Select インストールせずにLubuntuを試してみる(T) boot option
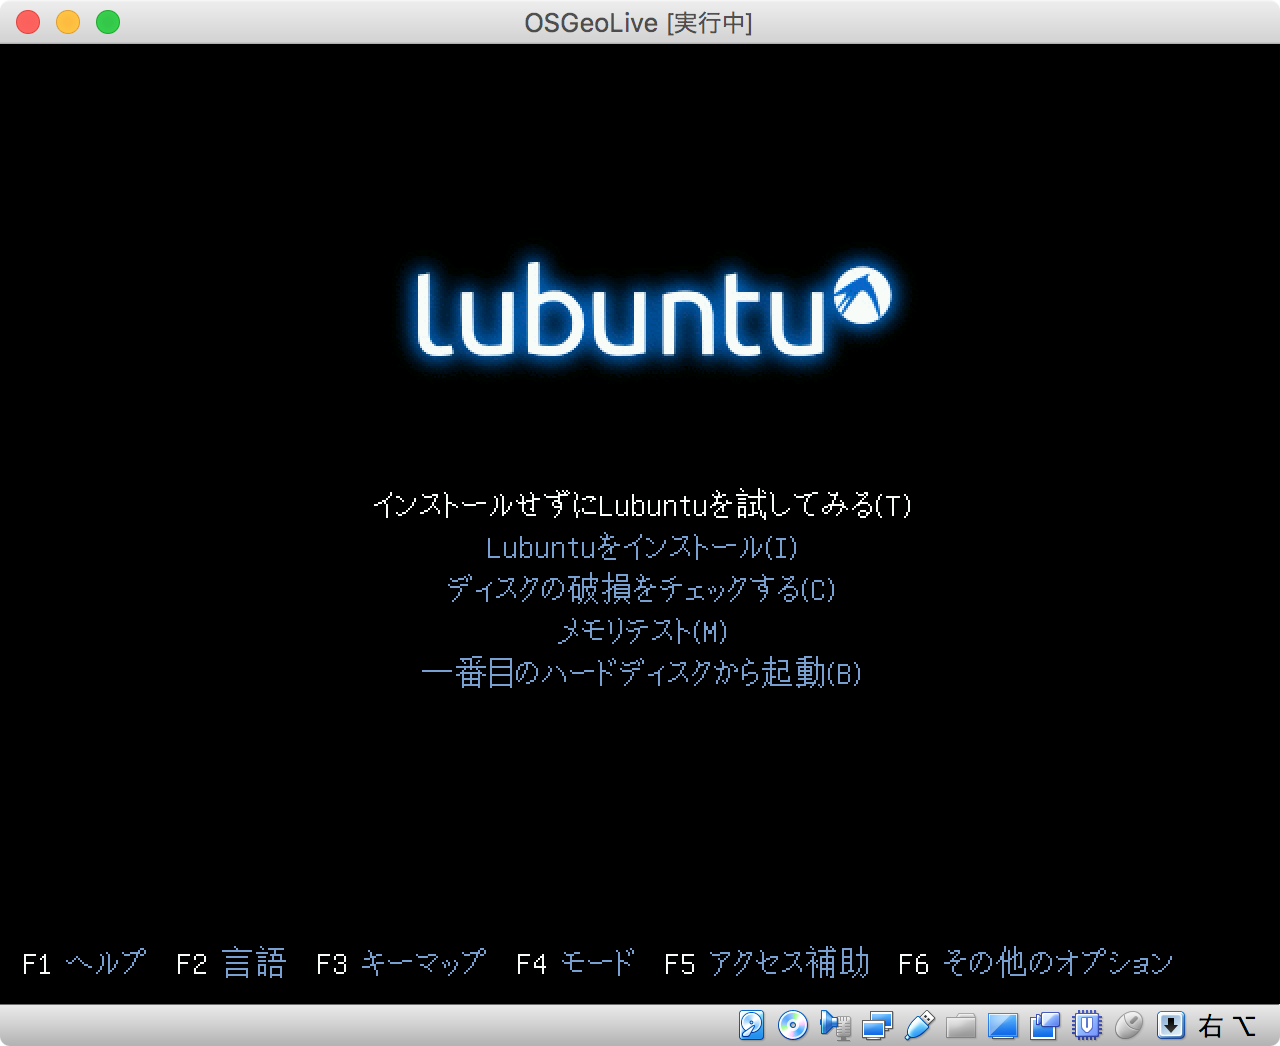 coord(641,504)
